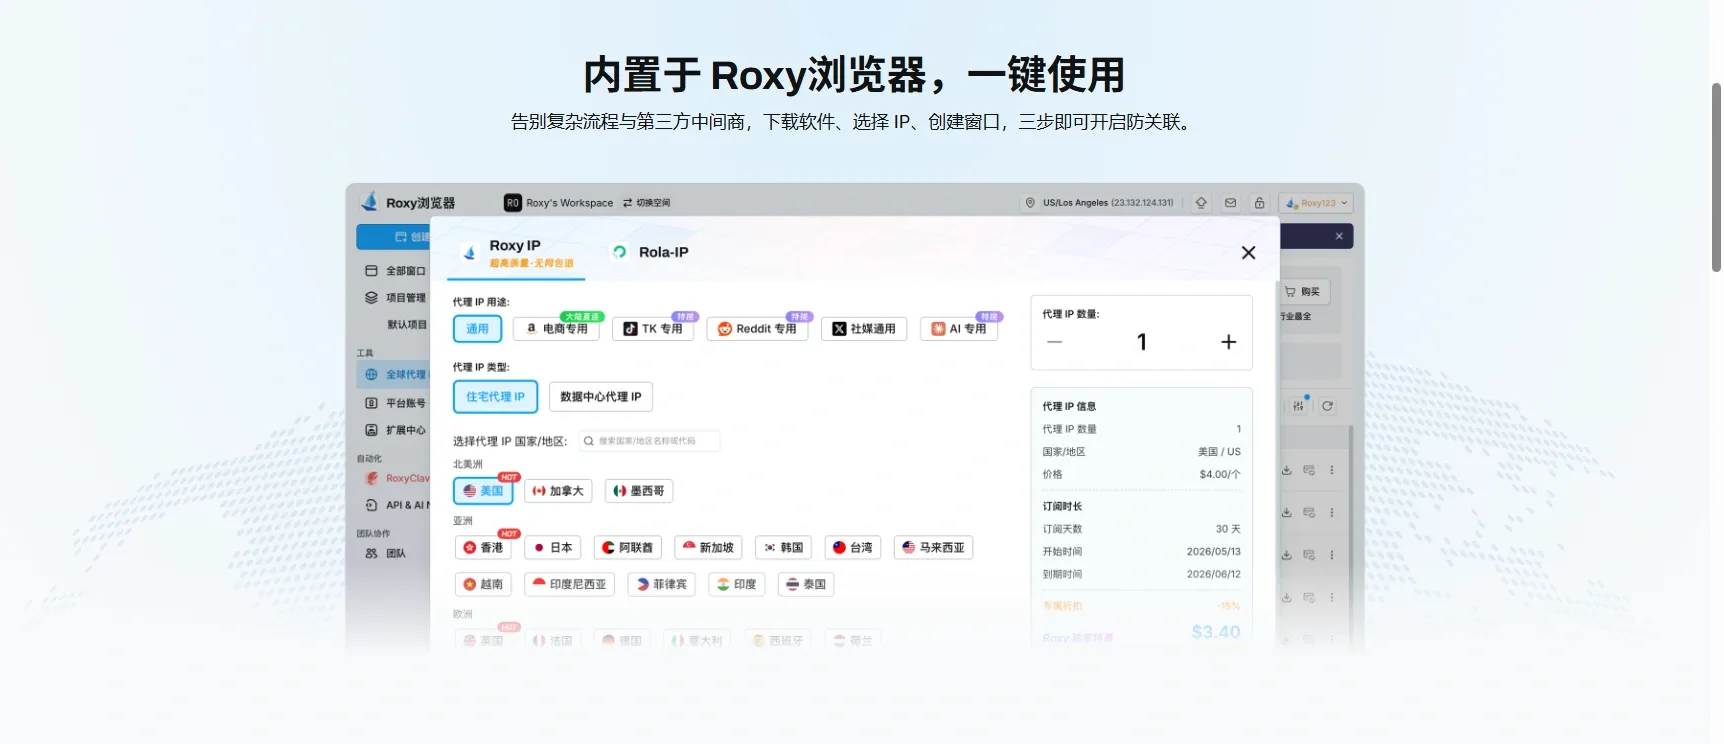Dismiss the dark banner with its X
The height and width of the screenshot is (744, 1724).
pyautogui.click(x=1339, y=236)
